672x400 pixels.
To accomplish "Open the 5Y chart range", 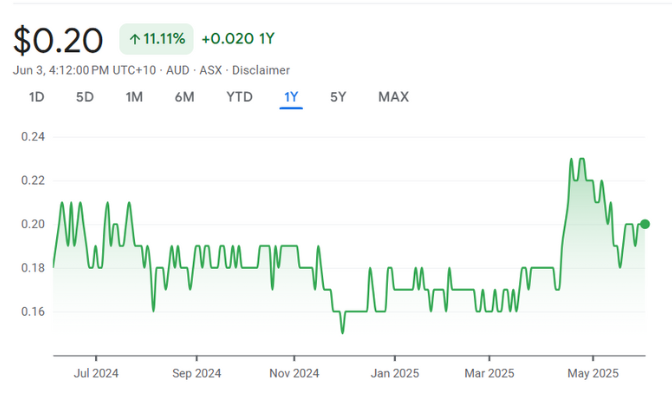I will [338, 97].
